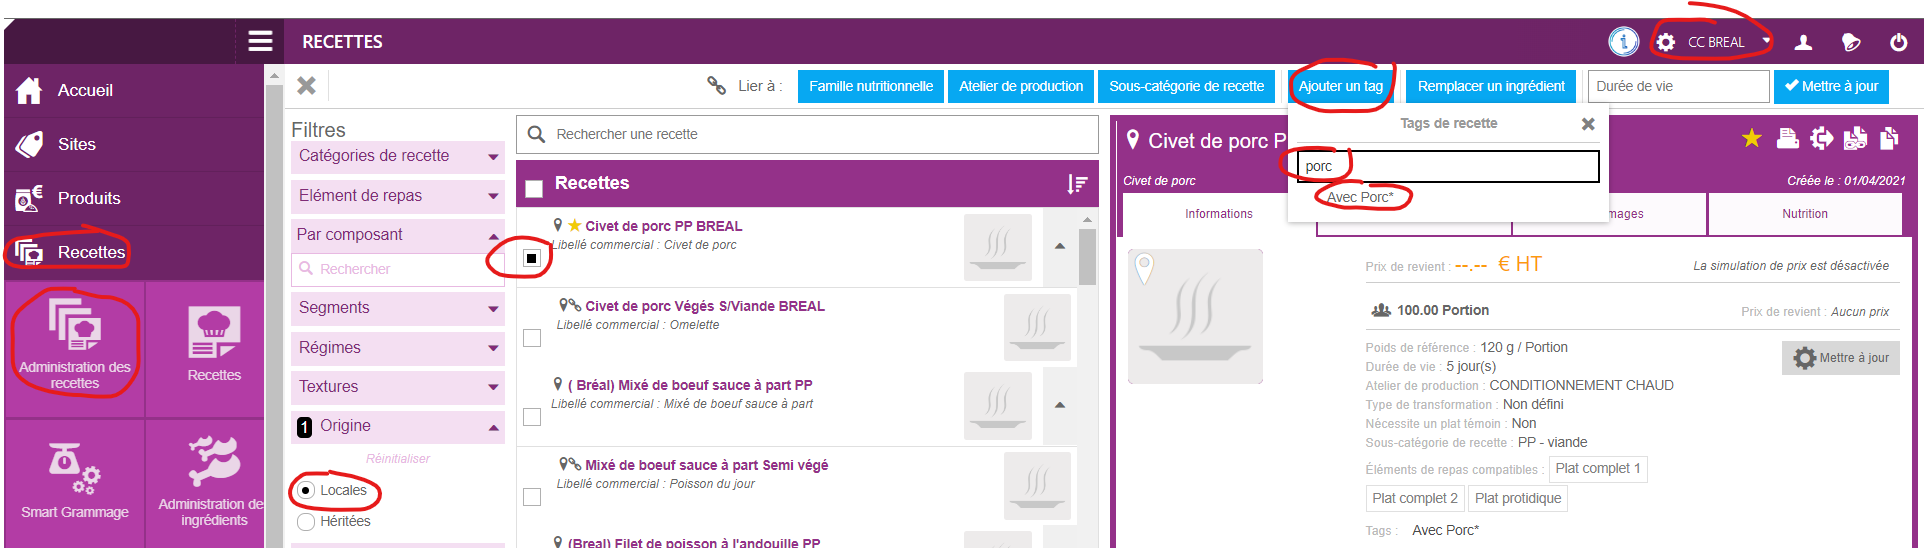1924x548 pixels.
Task: Expand the Catégories de recette filter
Action: (x=398, y=157)
